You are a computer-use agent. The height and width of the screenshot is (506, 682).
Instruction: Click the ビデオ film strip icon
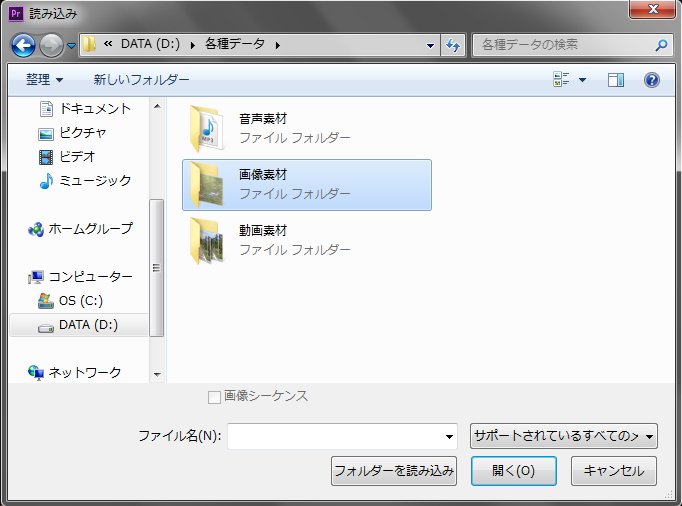[x=46, y=157]
